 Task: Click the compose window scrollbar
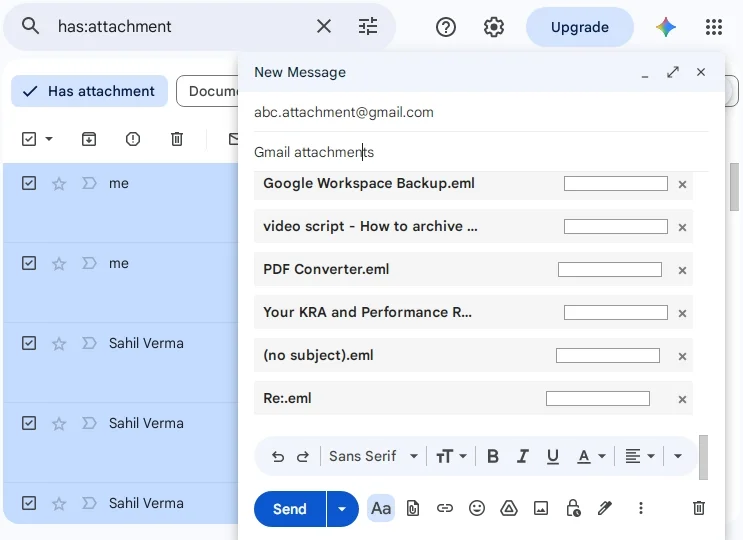coord(703,458)
